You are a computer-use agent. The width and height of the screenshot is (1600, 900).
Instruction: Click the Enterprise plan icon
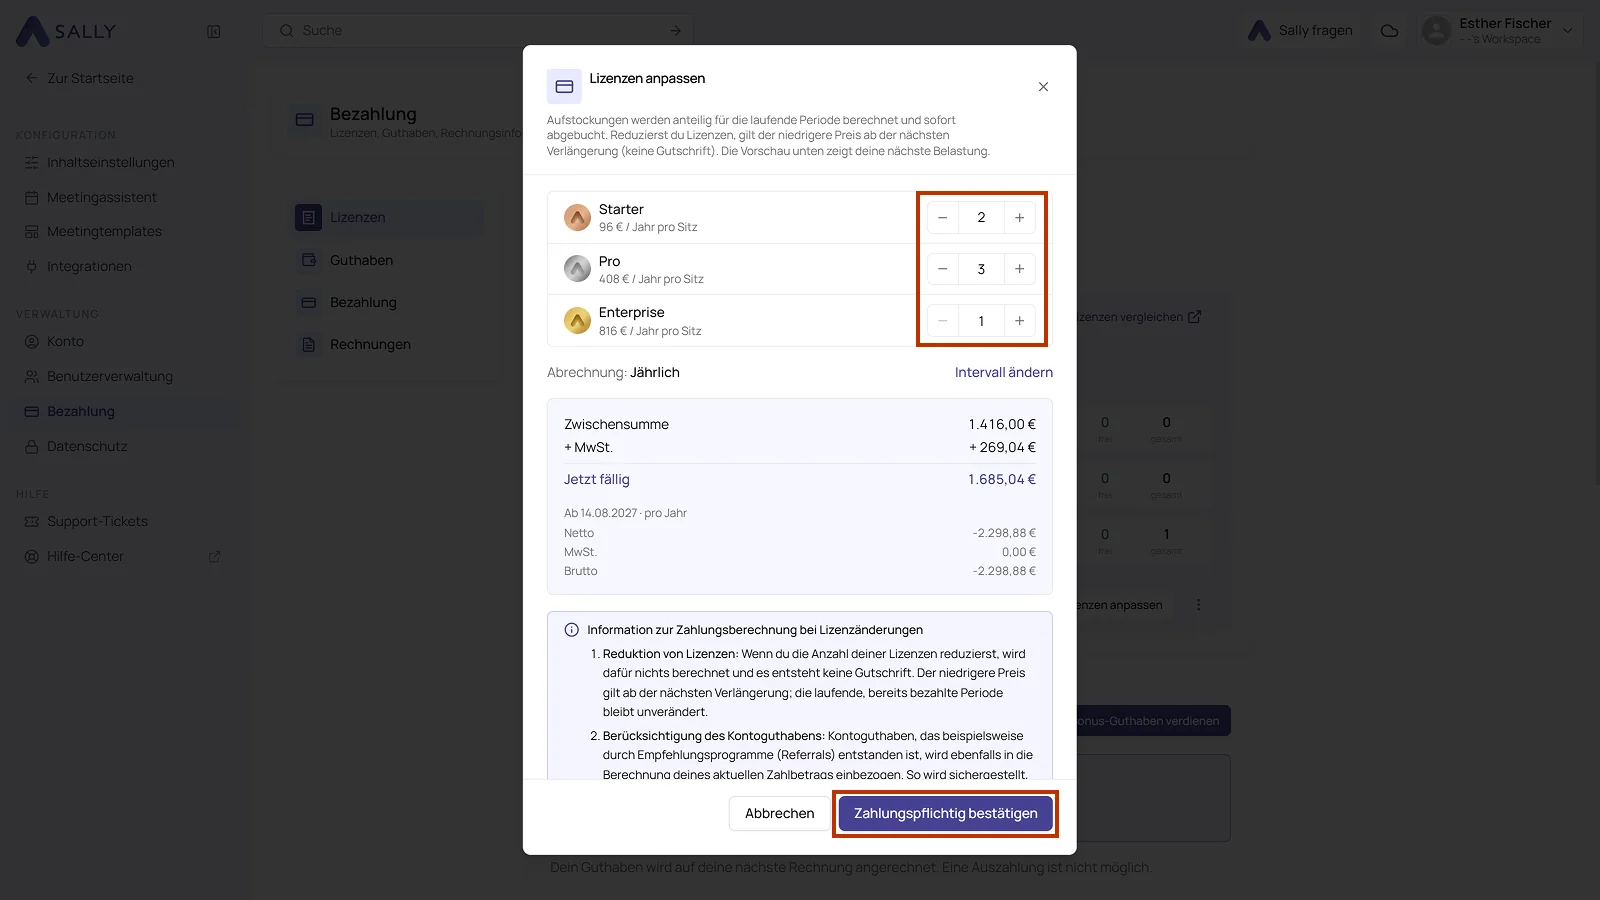coord(577,321)
